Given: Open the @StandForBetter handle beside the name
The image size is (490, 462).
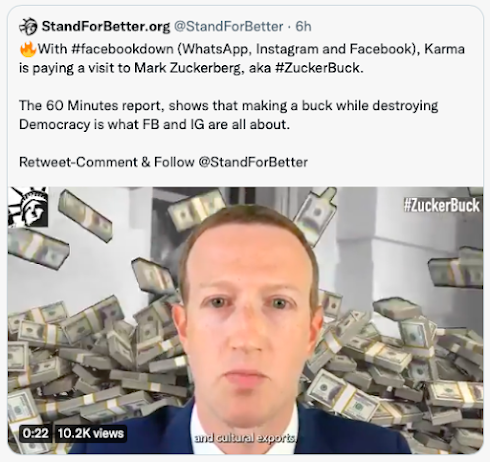Looking at the screenshot, I should click(229, 26).
